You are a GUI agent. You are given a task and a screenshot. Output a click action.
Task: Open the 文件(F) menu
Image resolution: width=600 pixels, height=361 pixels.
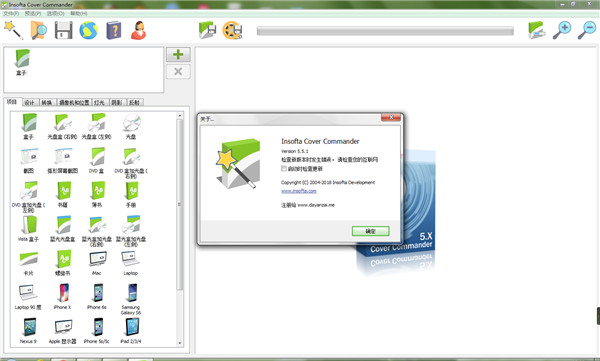tap(11, 13)
